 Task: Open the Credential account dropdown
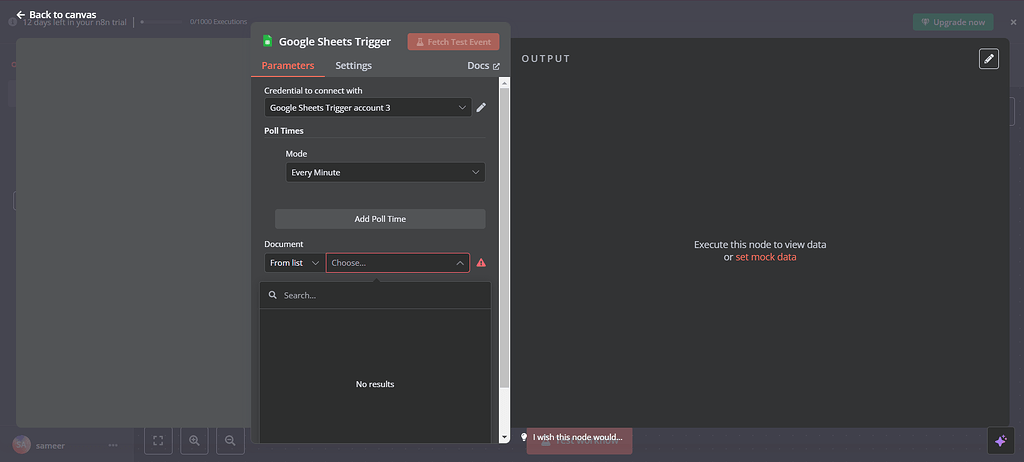point(367,107)
